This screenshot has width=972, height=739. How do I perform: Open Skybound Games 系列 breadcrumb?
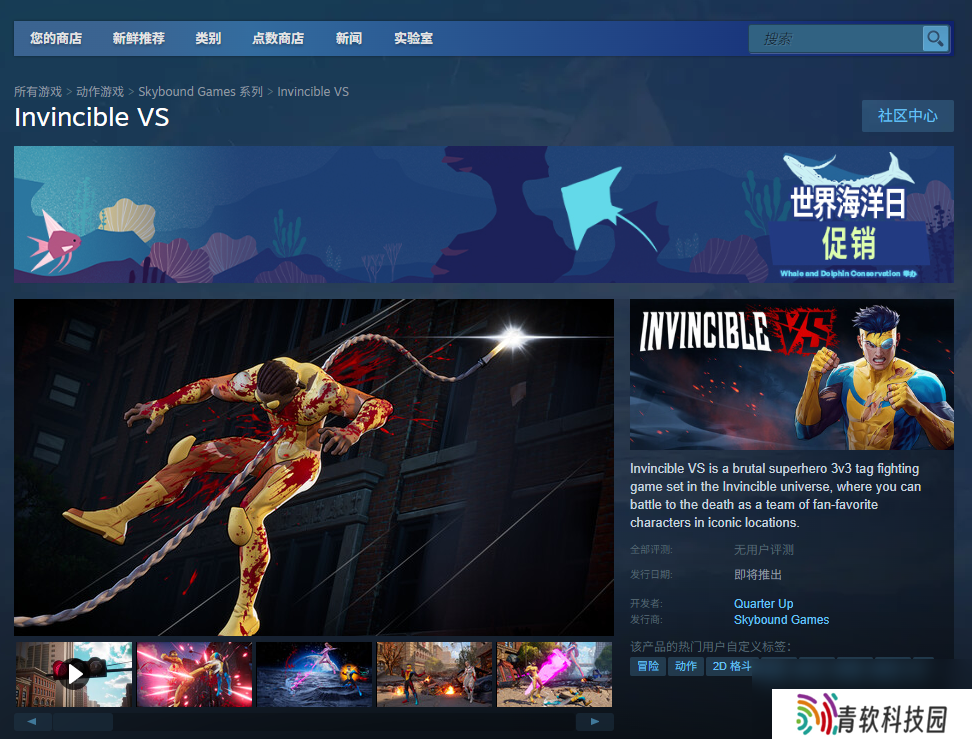point(200,92)
